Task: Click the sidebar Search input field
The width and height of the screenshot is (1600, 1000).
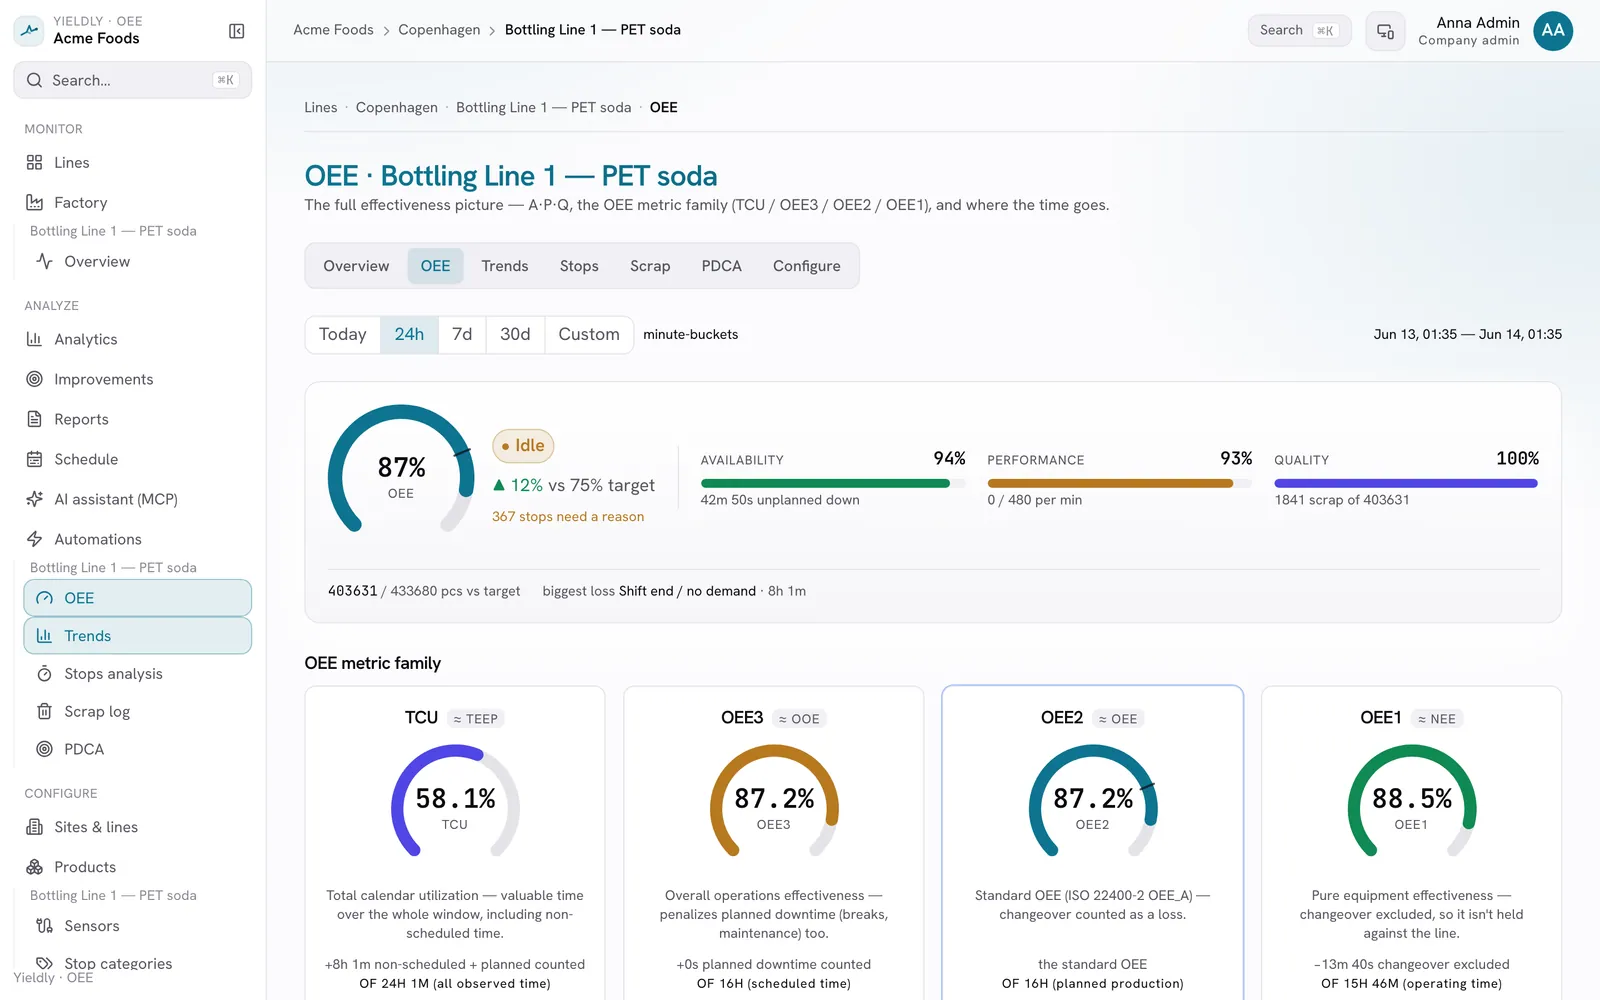Action: [133, 80]
